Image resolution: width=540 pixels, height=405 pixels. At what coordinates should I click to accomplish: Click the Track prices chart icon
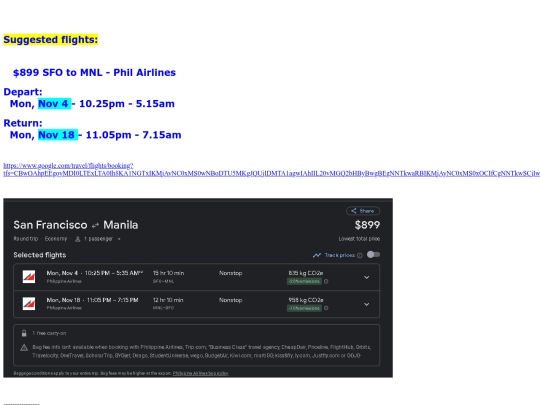[x=317, y=255]
